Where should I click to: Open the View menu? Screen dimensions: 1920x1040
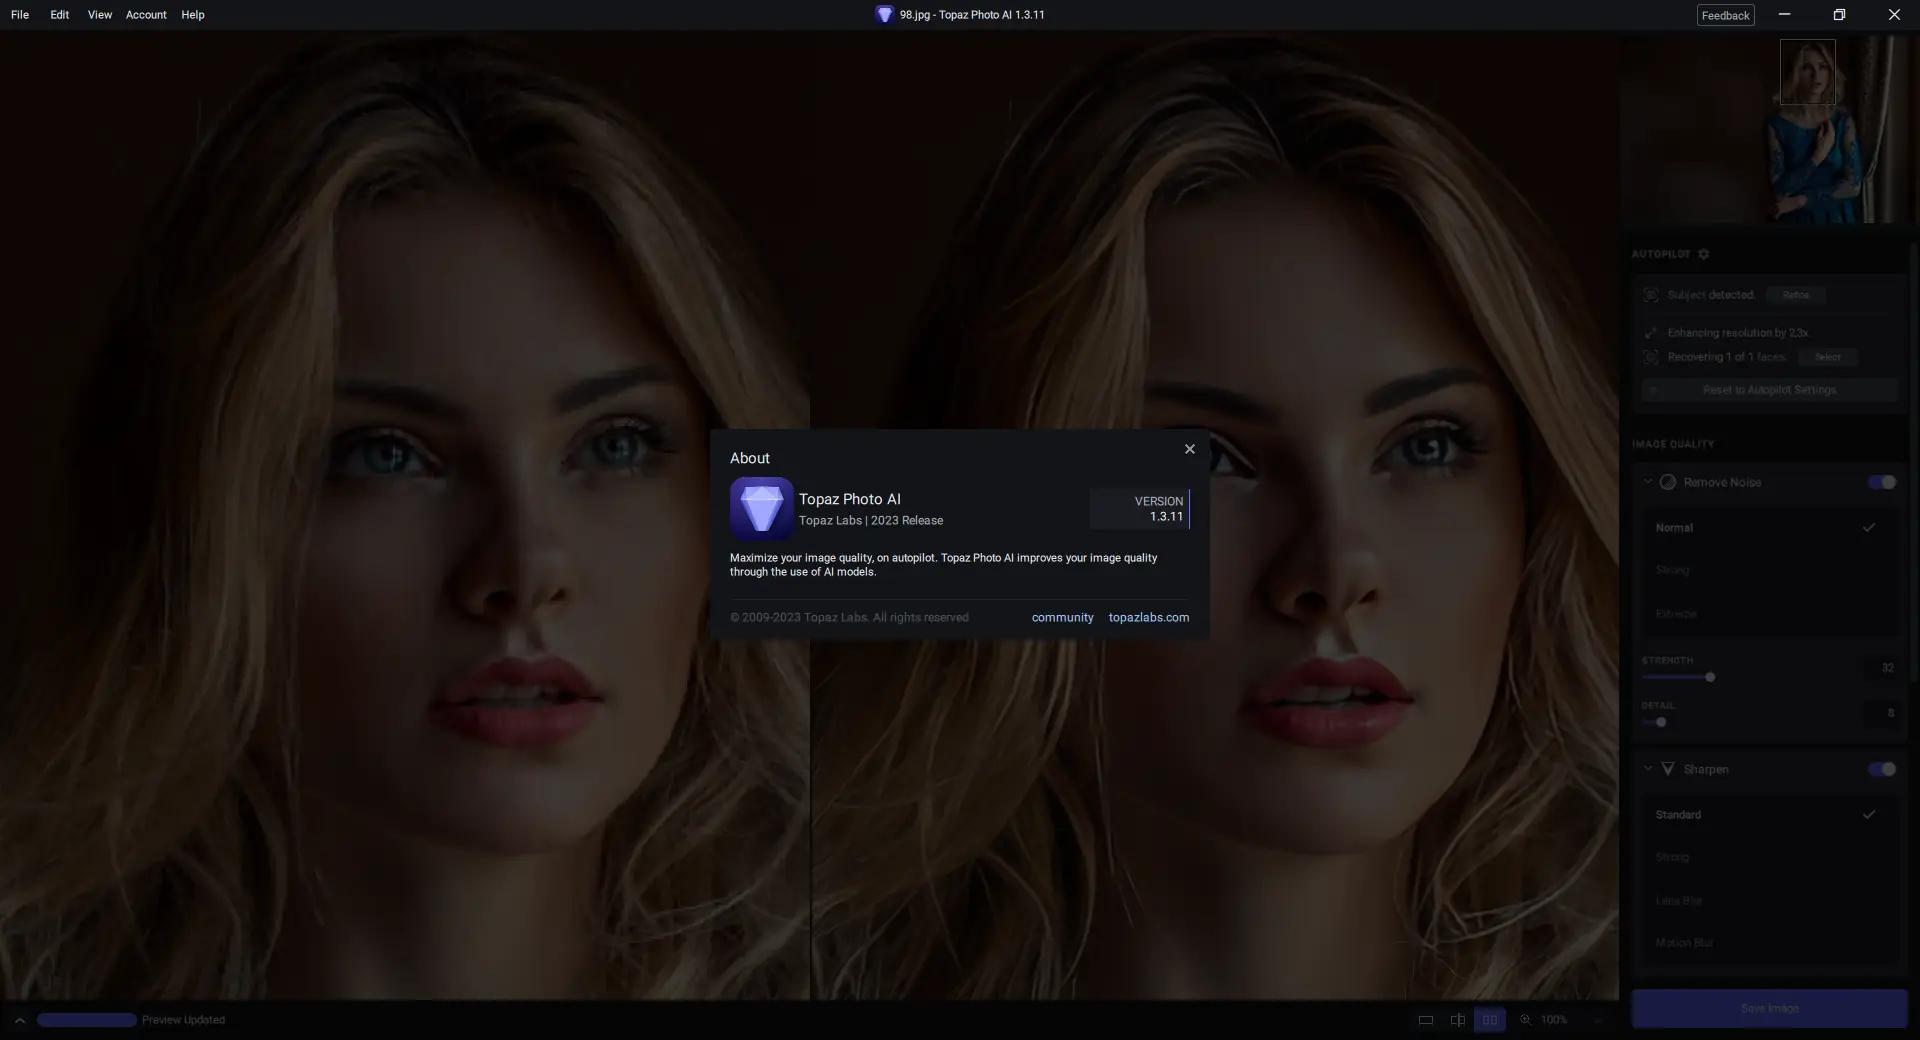click(99, 14)
